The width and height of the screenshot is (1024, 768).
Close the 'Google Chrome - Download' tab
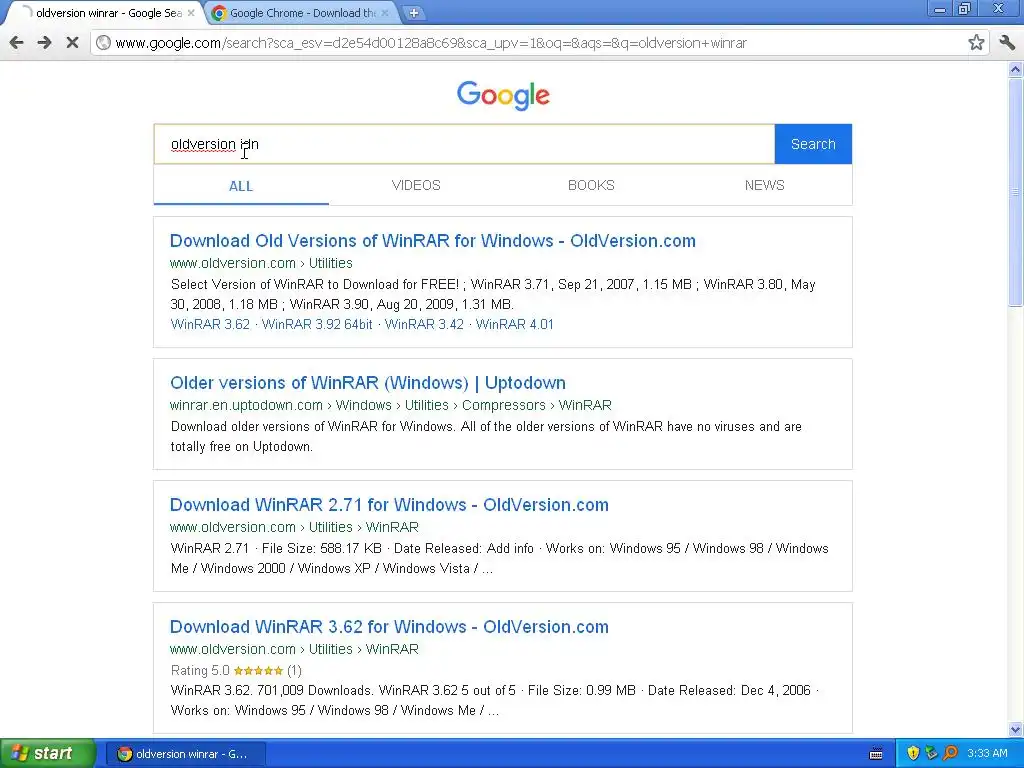point(385,13)
